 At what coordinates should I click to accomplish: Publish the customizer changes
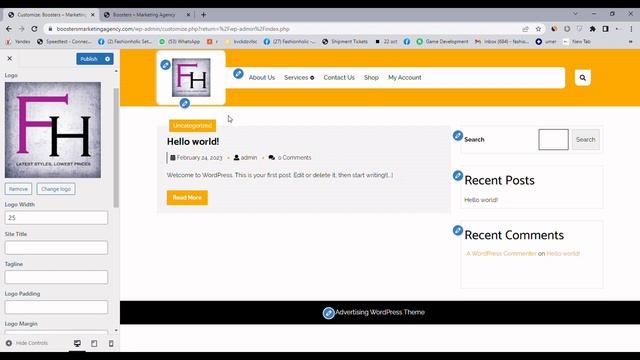point(89,59)
